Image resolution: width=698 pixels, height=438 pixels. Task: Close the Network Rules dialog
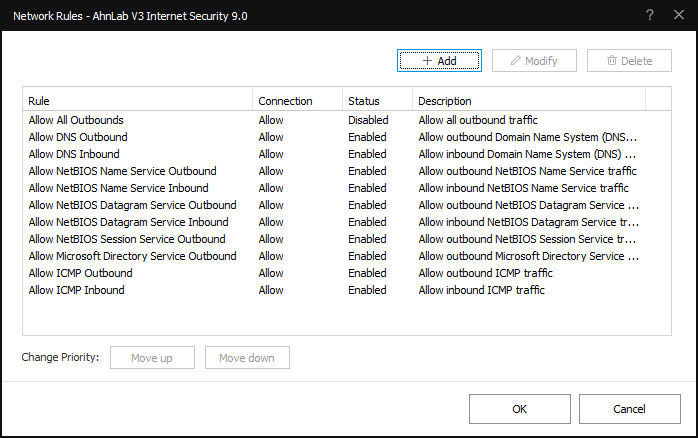click(679, 15)
